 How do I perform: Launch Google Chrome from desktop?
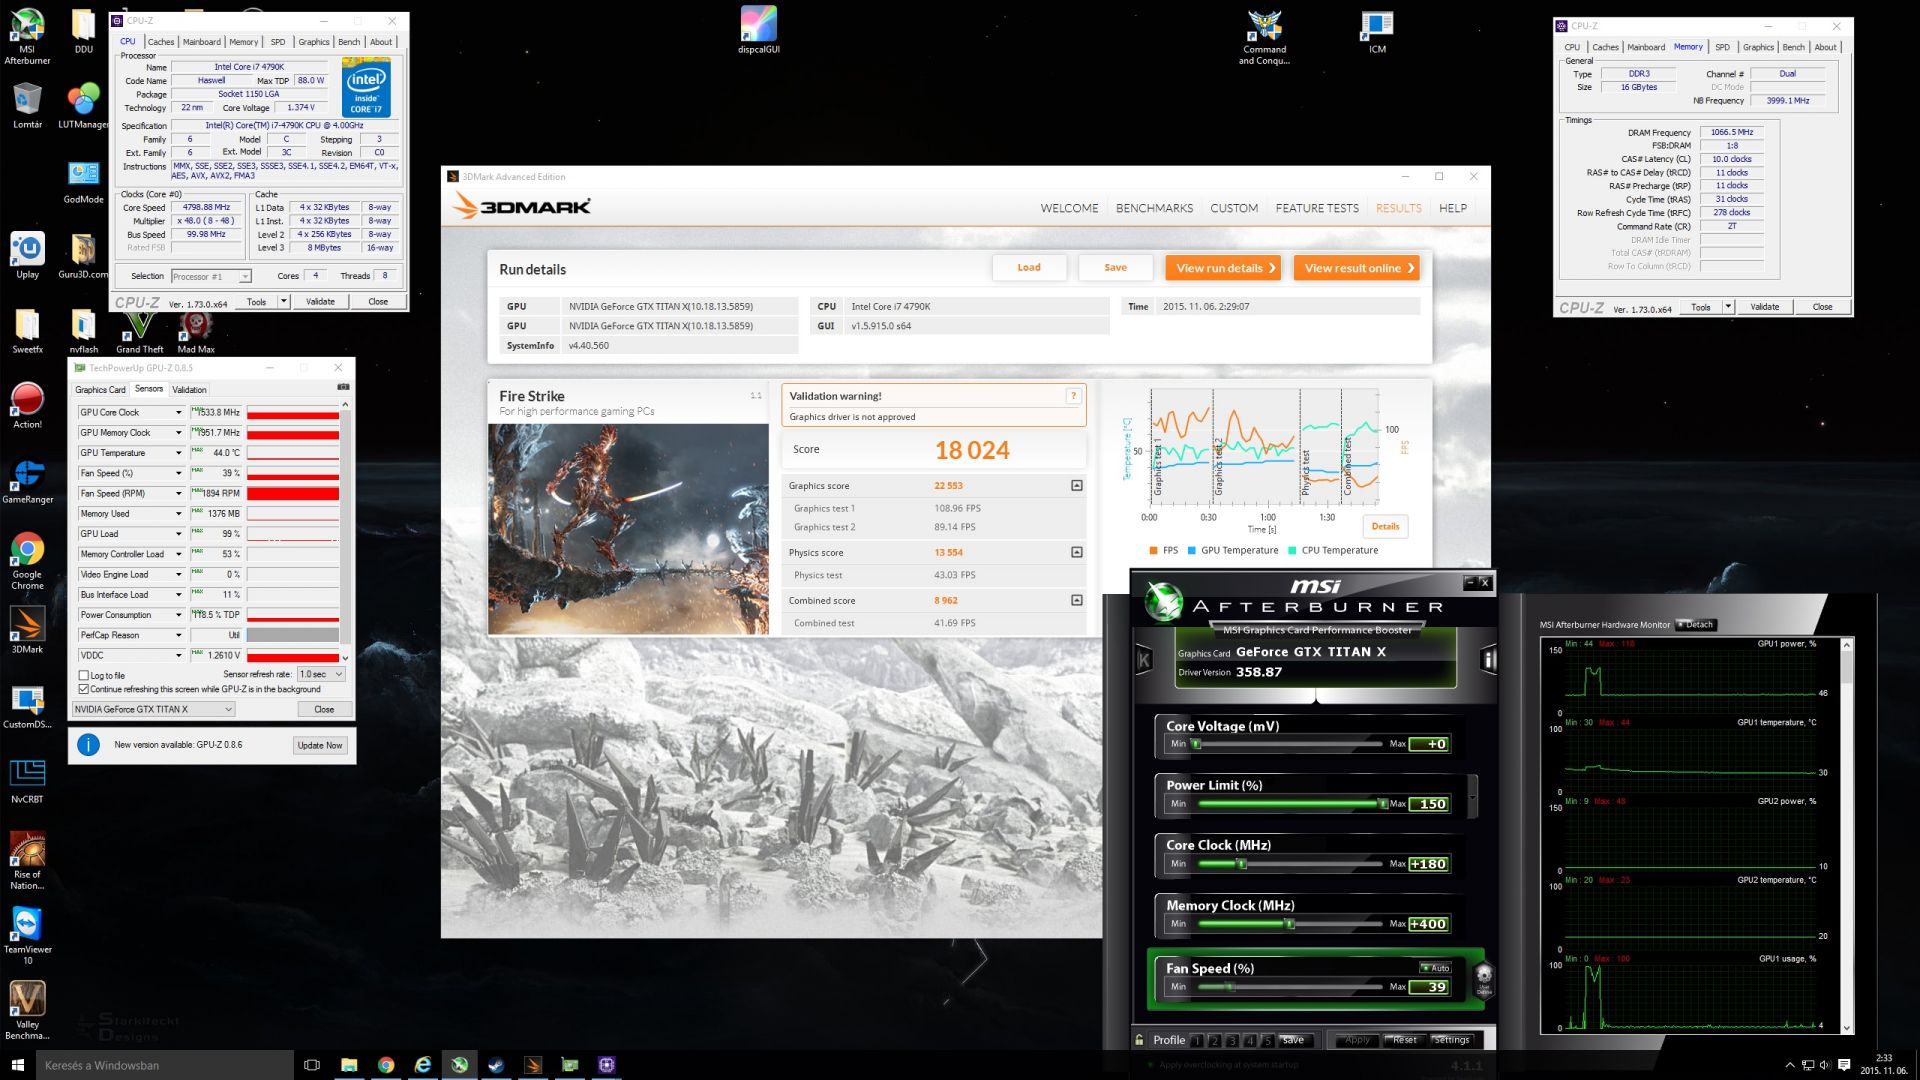27,561
